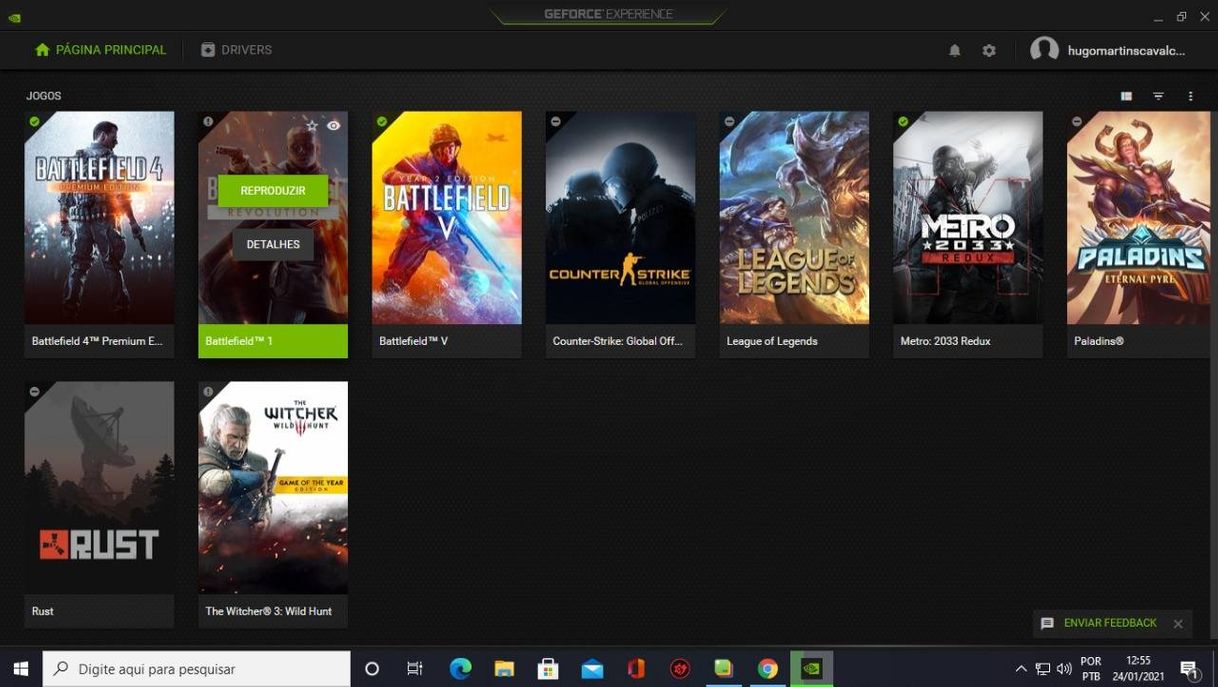The height and width of the screenshot is (687, 1218).
Task: Click the user avatar icon
Action: 1044,50
